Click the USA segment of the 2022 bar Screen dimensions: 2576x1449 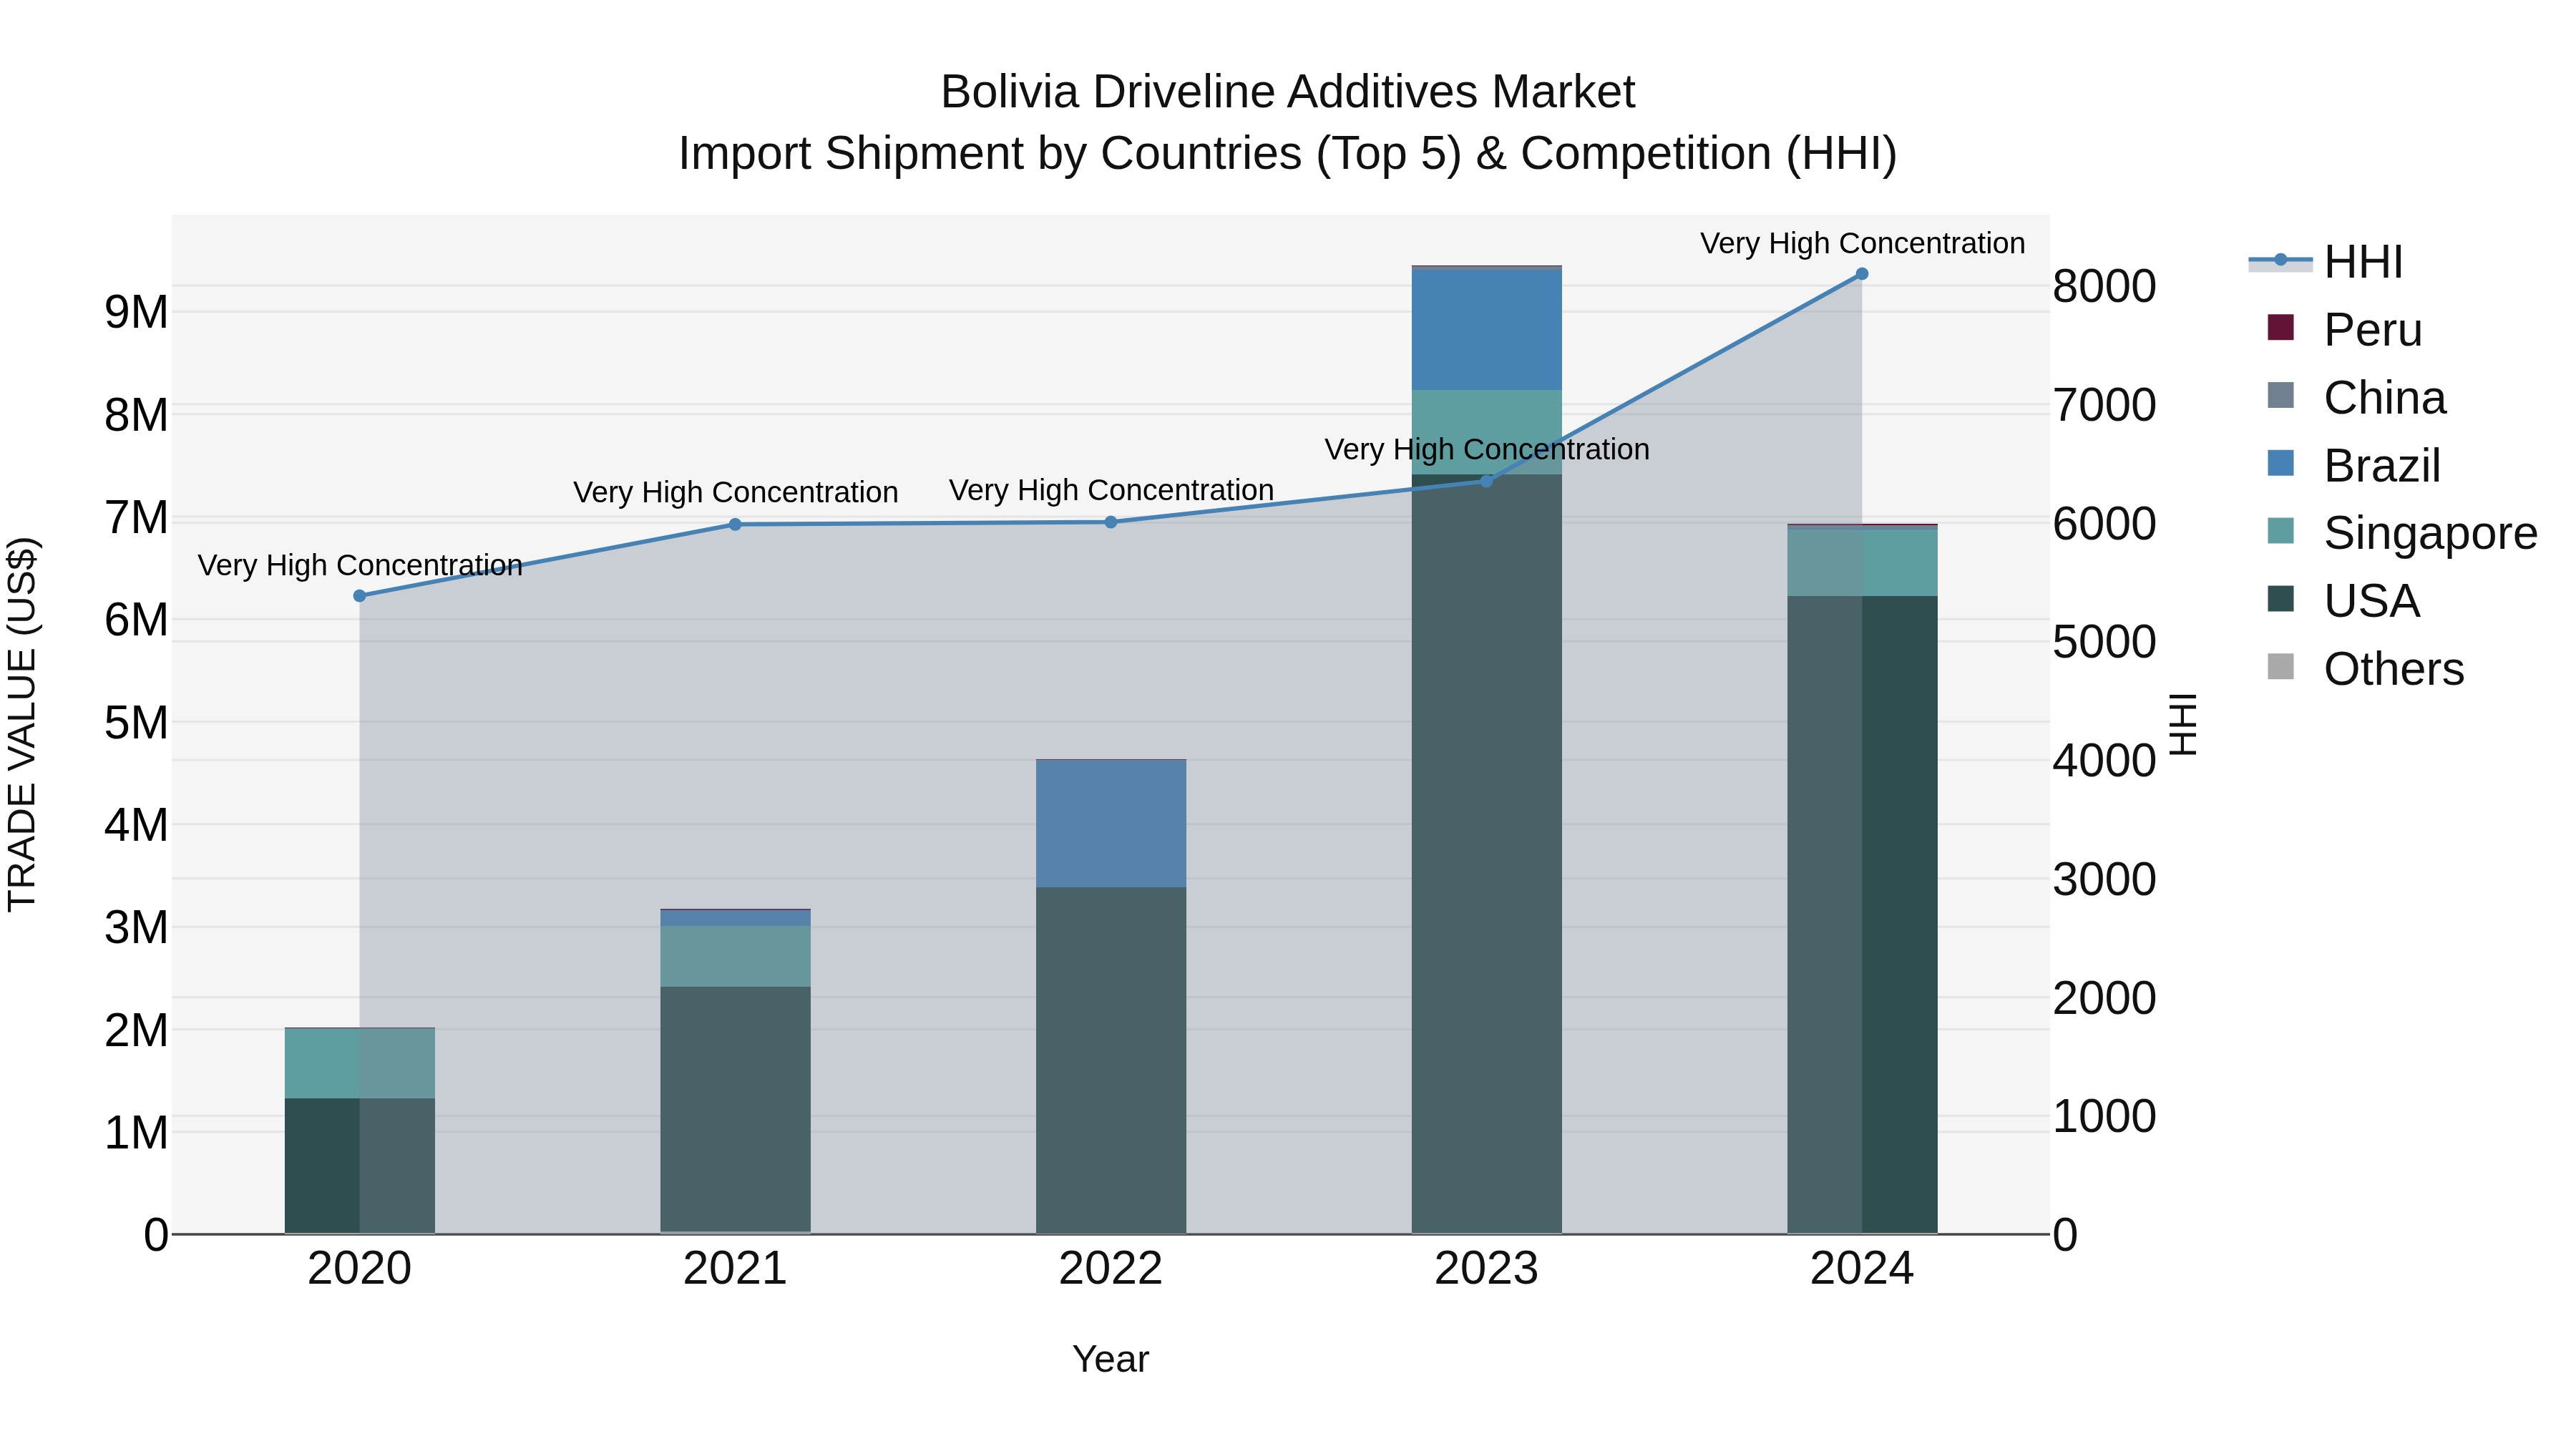coord(1111,1060)
